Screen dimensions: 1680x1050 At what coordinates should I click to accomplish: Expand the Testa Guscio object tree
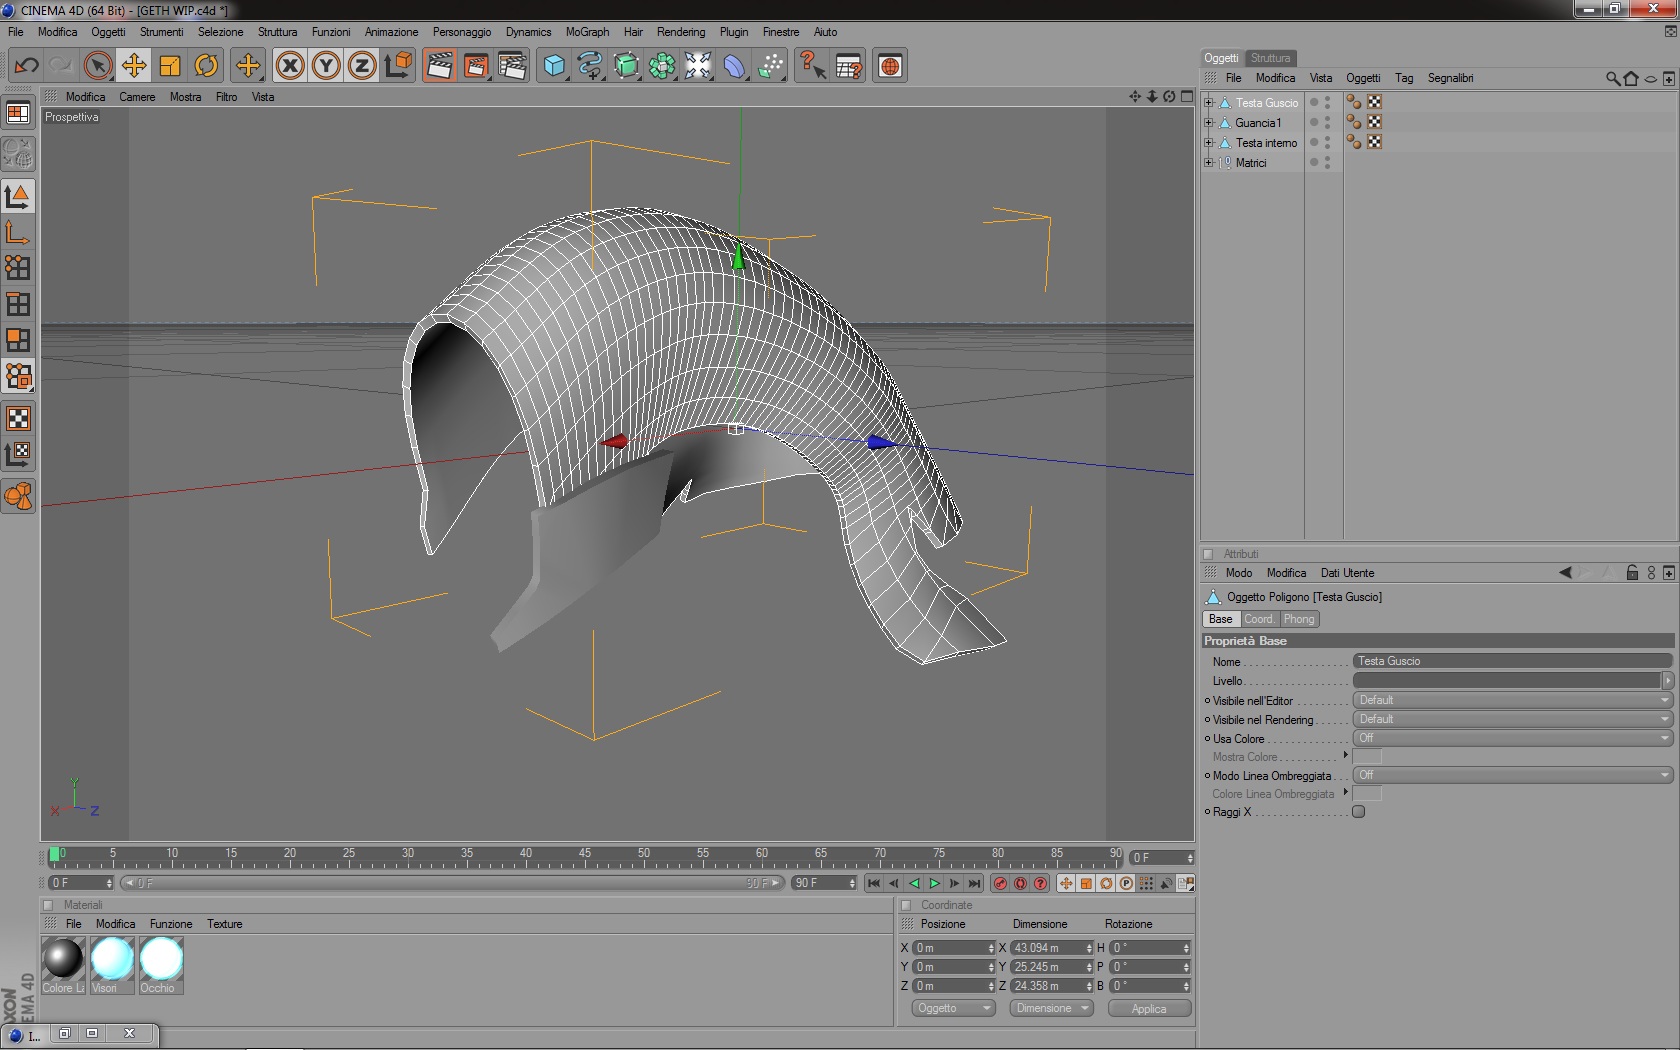pos(1208,103)
